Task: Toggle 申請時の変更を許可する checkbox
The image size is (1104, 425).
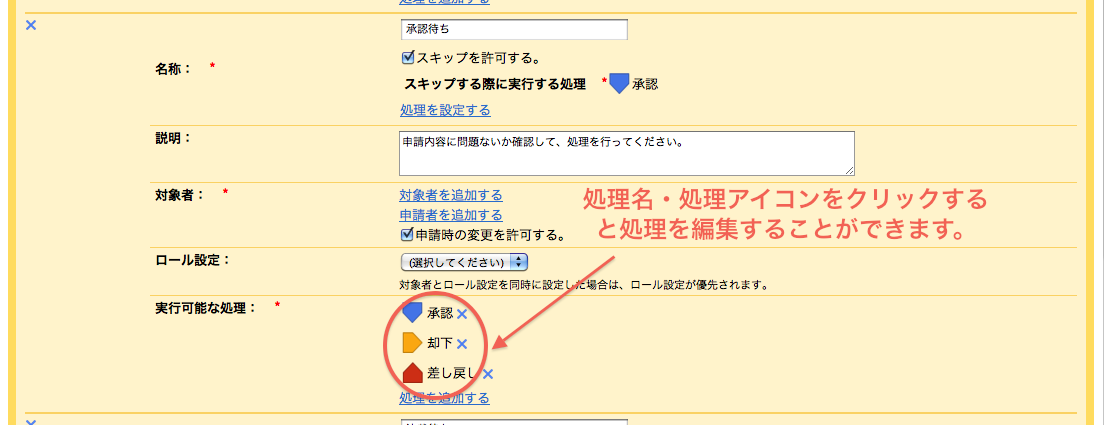Action: click(406, 234)
